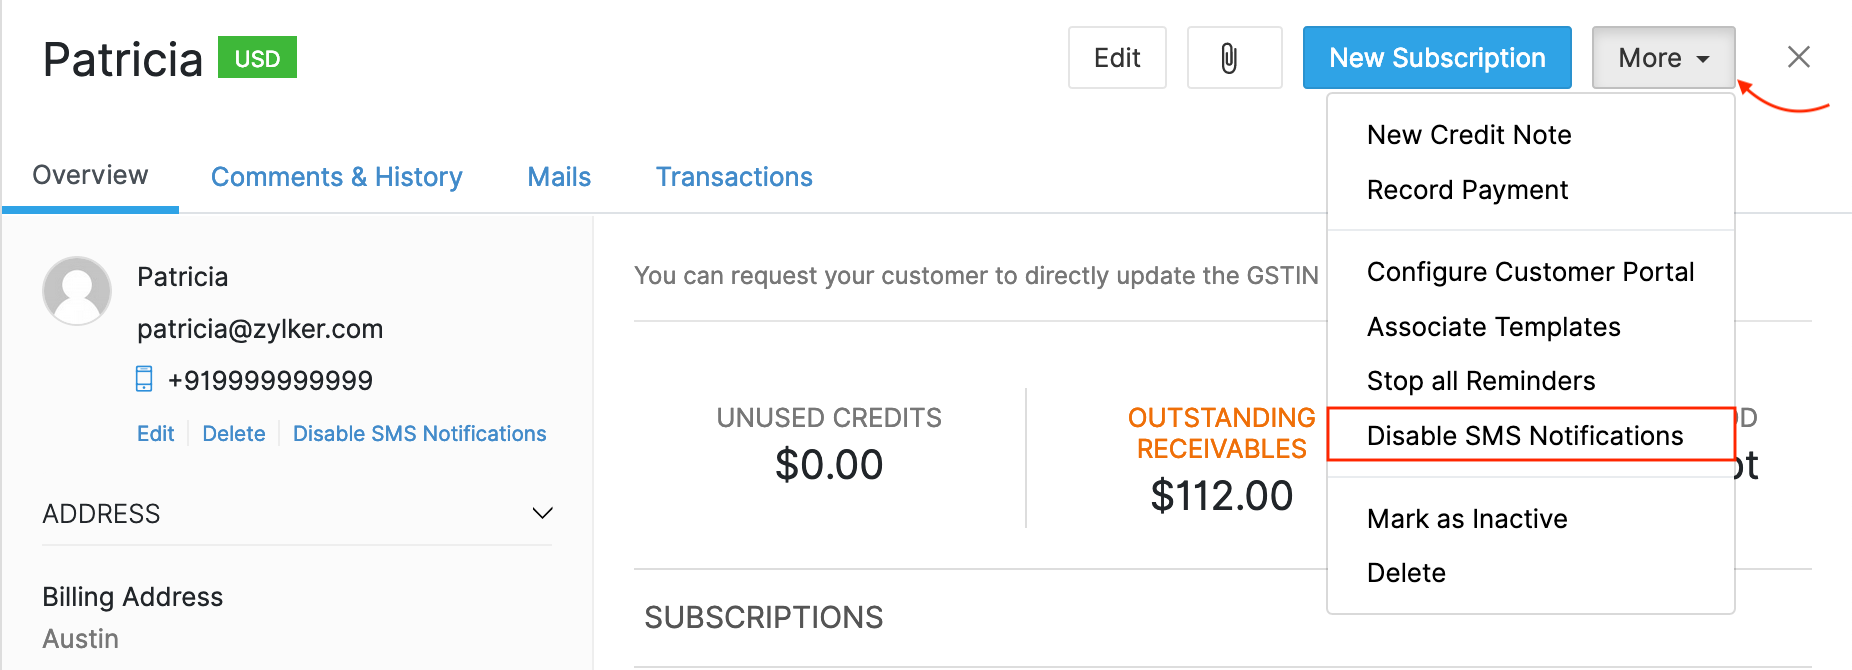The image size is (1852, 670).
Task: Select Configure Customer Portal
Action: pos(1530,271)
